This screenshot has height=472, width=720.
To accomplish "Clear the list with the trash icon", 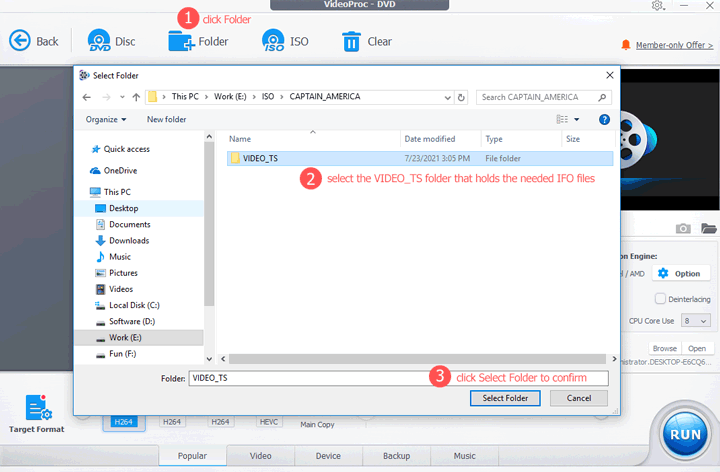I will coord(351,41).
